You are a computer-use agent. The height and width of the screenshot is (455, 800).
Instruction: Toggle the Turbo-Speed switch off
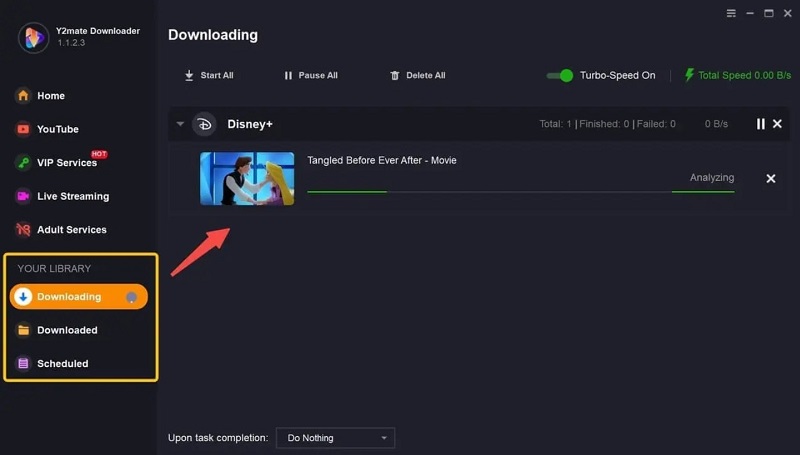(560, 75)
